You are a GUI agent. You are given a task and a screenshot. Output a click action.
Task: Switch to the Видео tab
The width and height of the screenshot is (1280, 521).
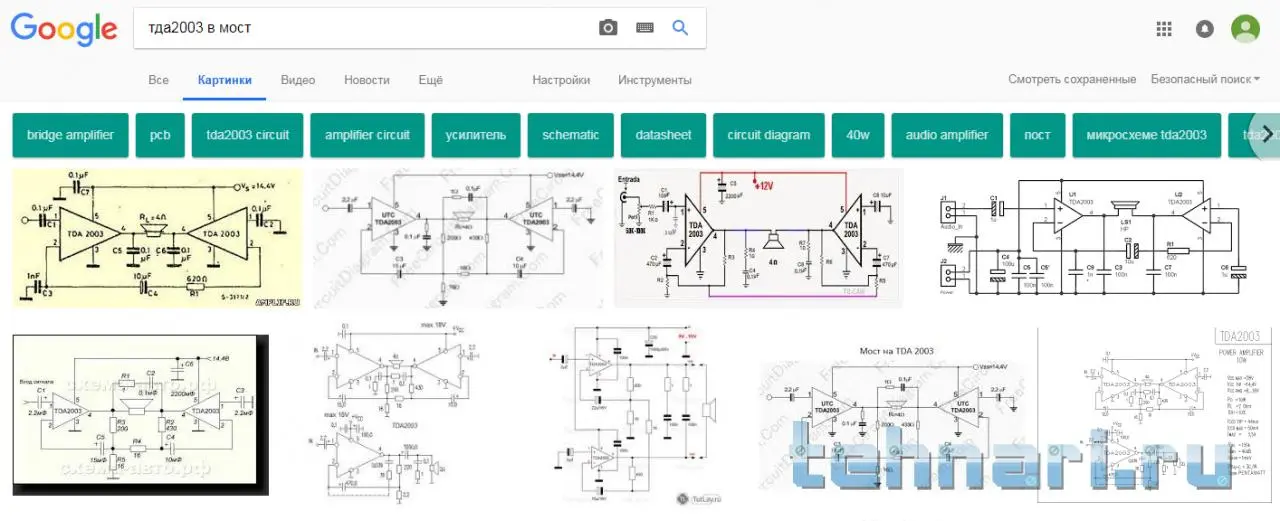click(x=298, y=80)
